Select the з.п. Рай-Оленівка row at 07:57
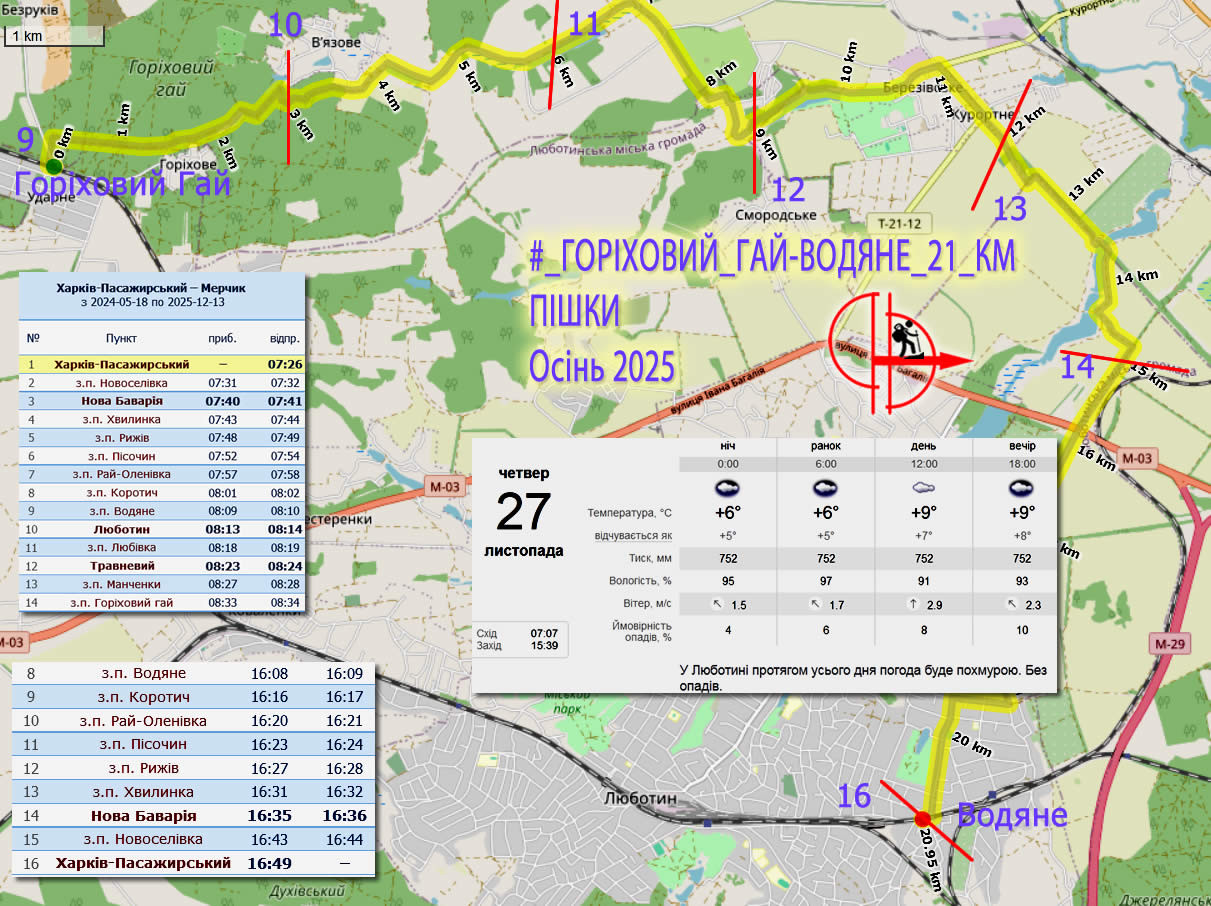Screen dimensions: 1211x906 point(163,474)
